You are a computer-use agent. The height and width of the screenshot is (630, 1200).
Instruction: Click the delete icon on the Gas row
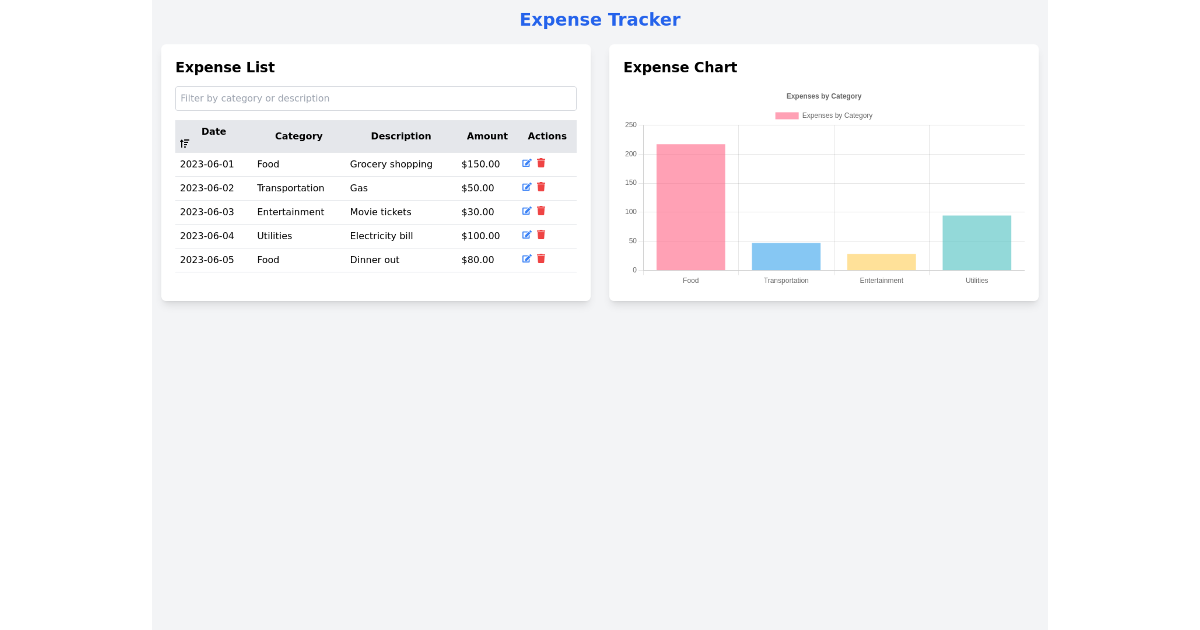tap(541, 186)
